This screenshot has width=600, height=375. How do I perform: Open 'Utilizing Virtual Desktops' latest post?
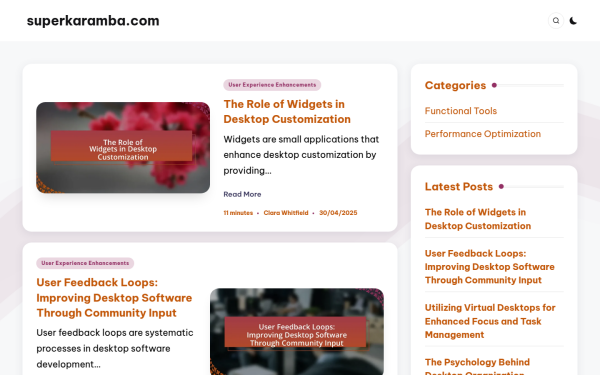pos(490,321)
